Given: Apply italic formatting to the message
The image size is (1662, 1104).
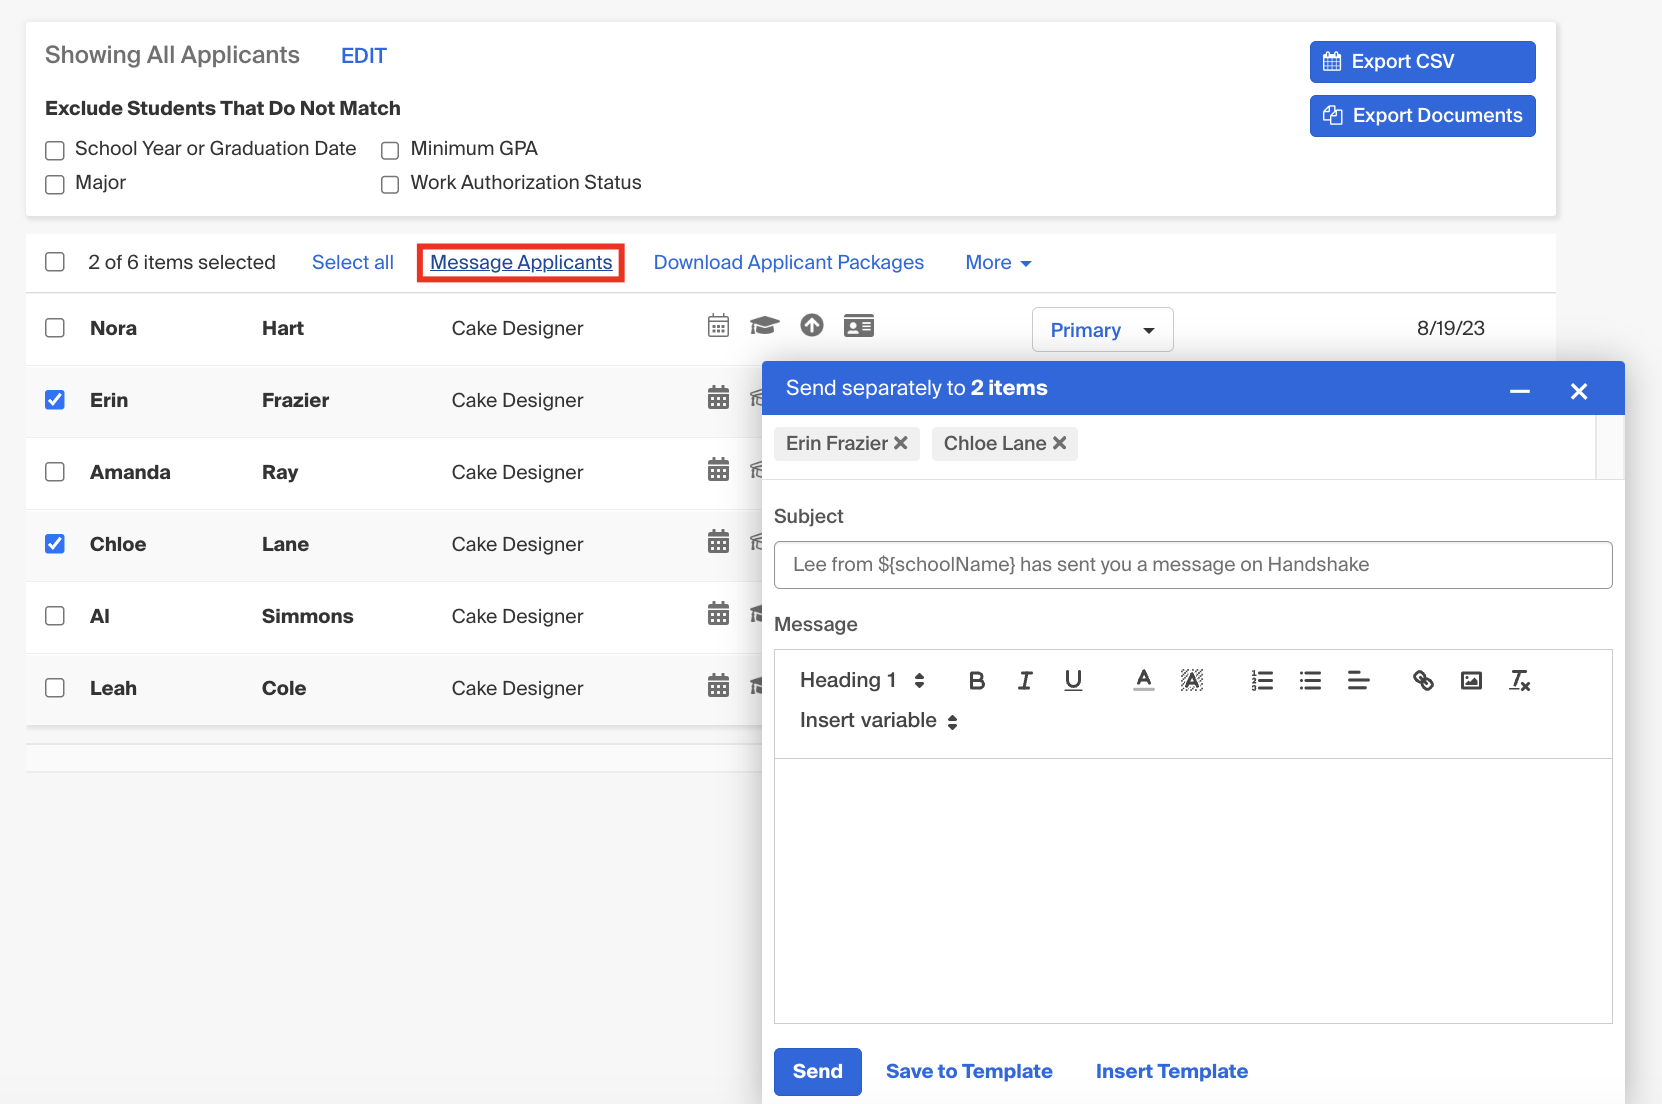Looking at the screenshot, I should (1025, 680).
